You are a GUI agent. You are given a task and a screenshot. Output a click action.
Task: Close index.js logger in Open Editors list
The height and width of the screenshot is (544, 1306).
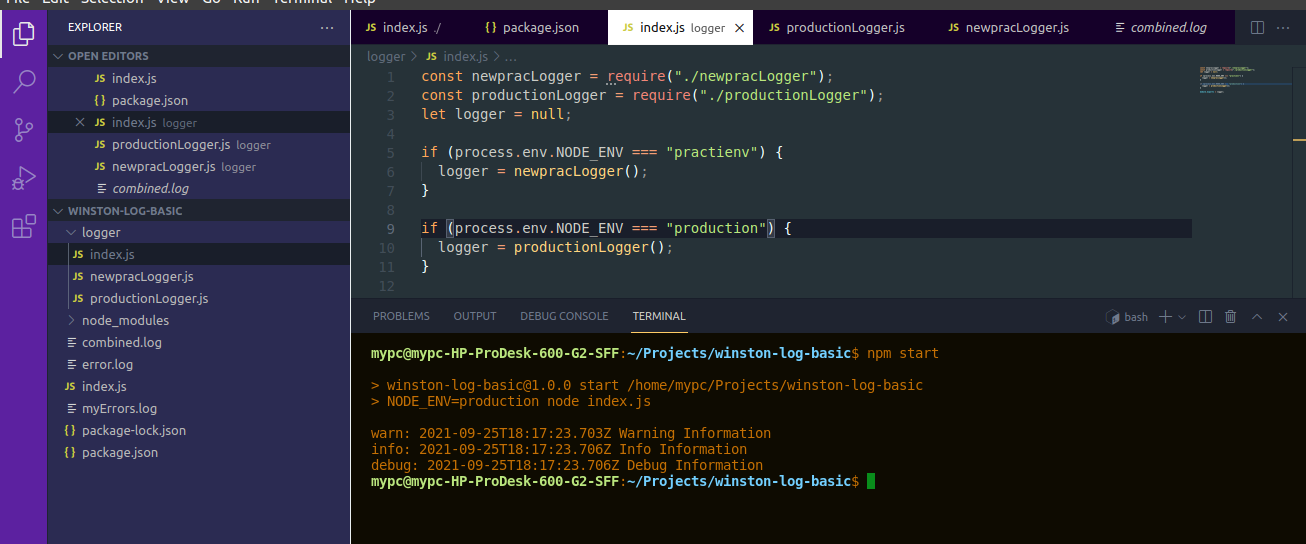pyautogui.click(x=80, y=122)
